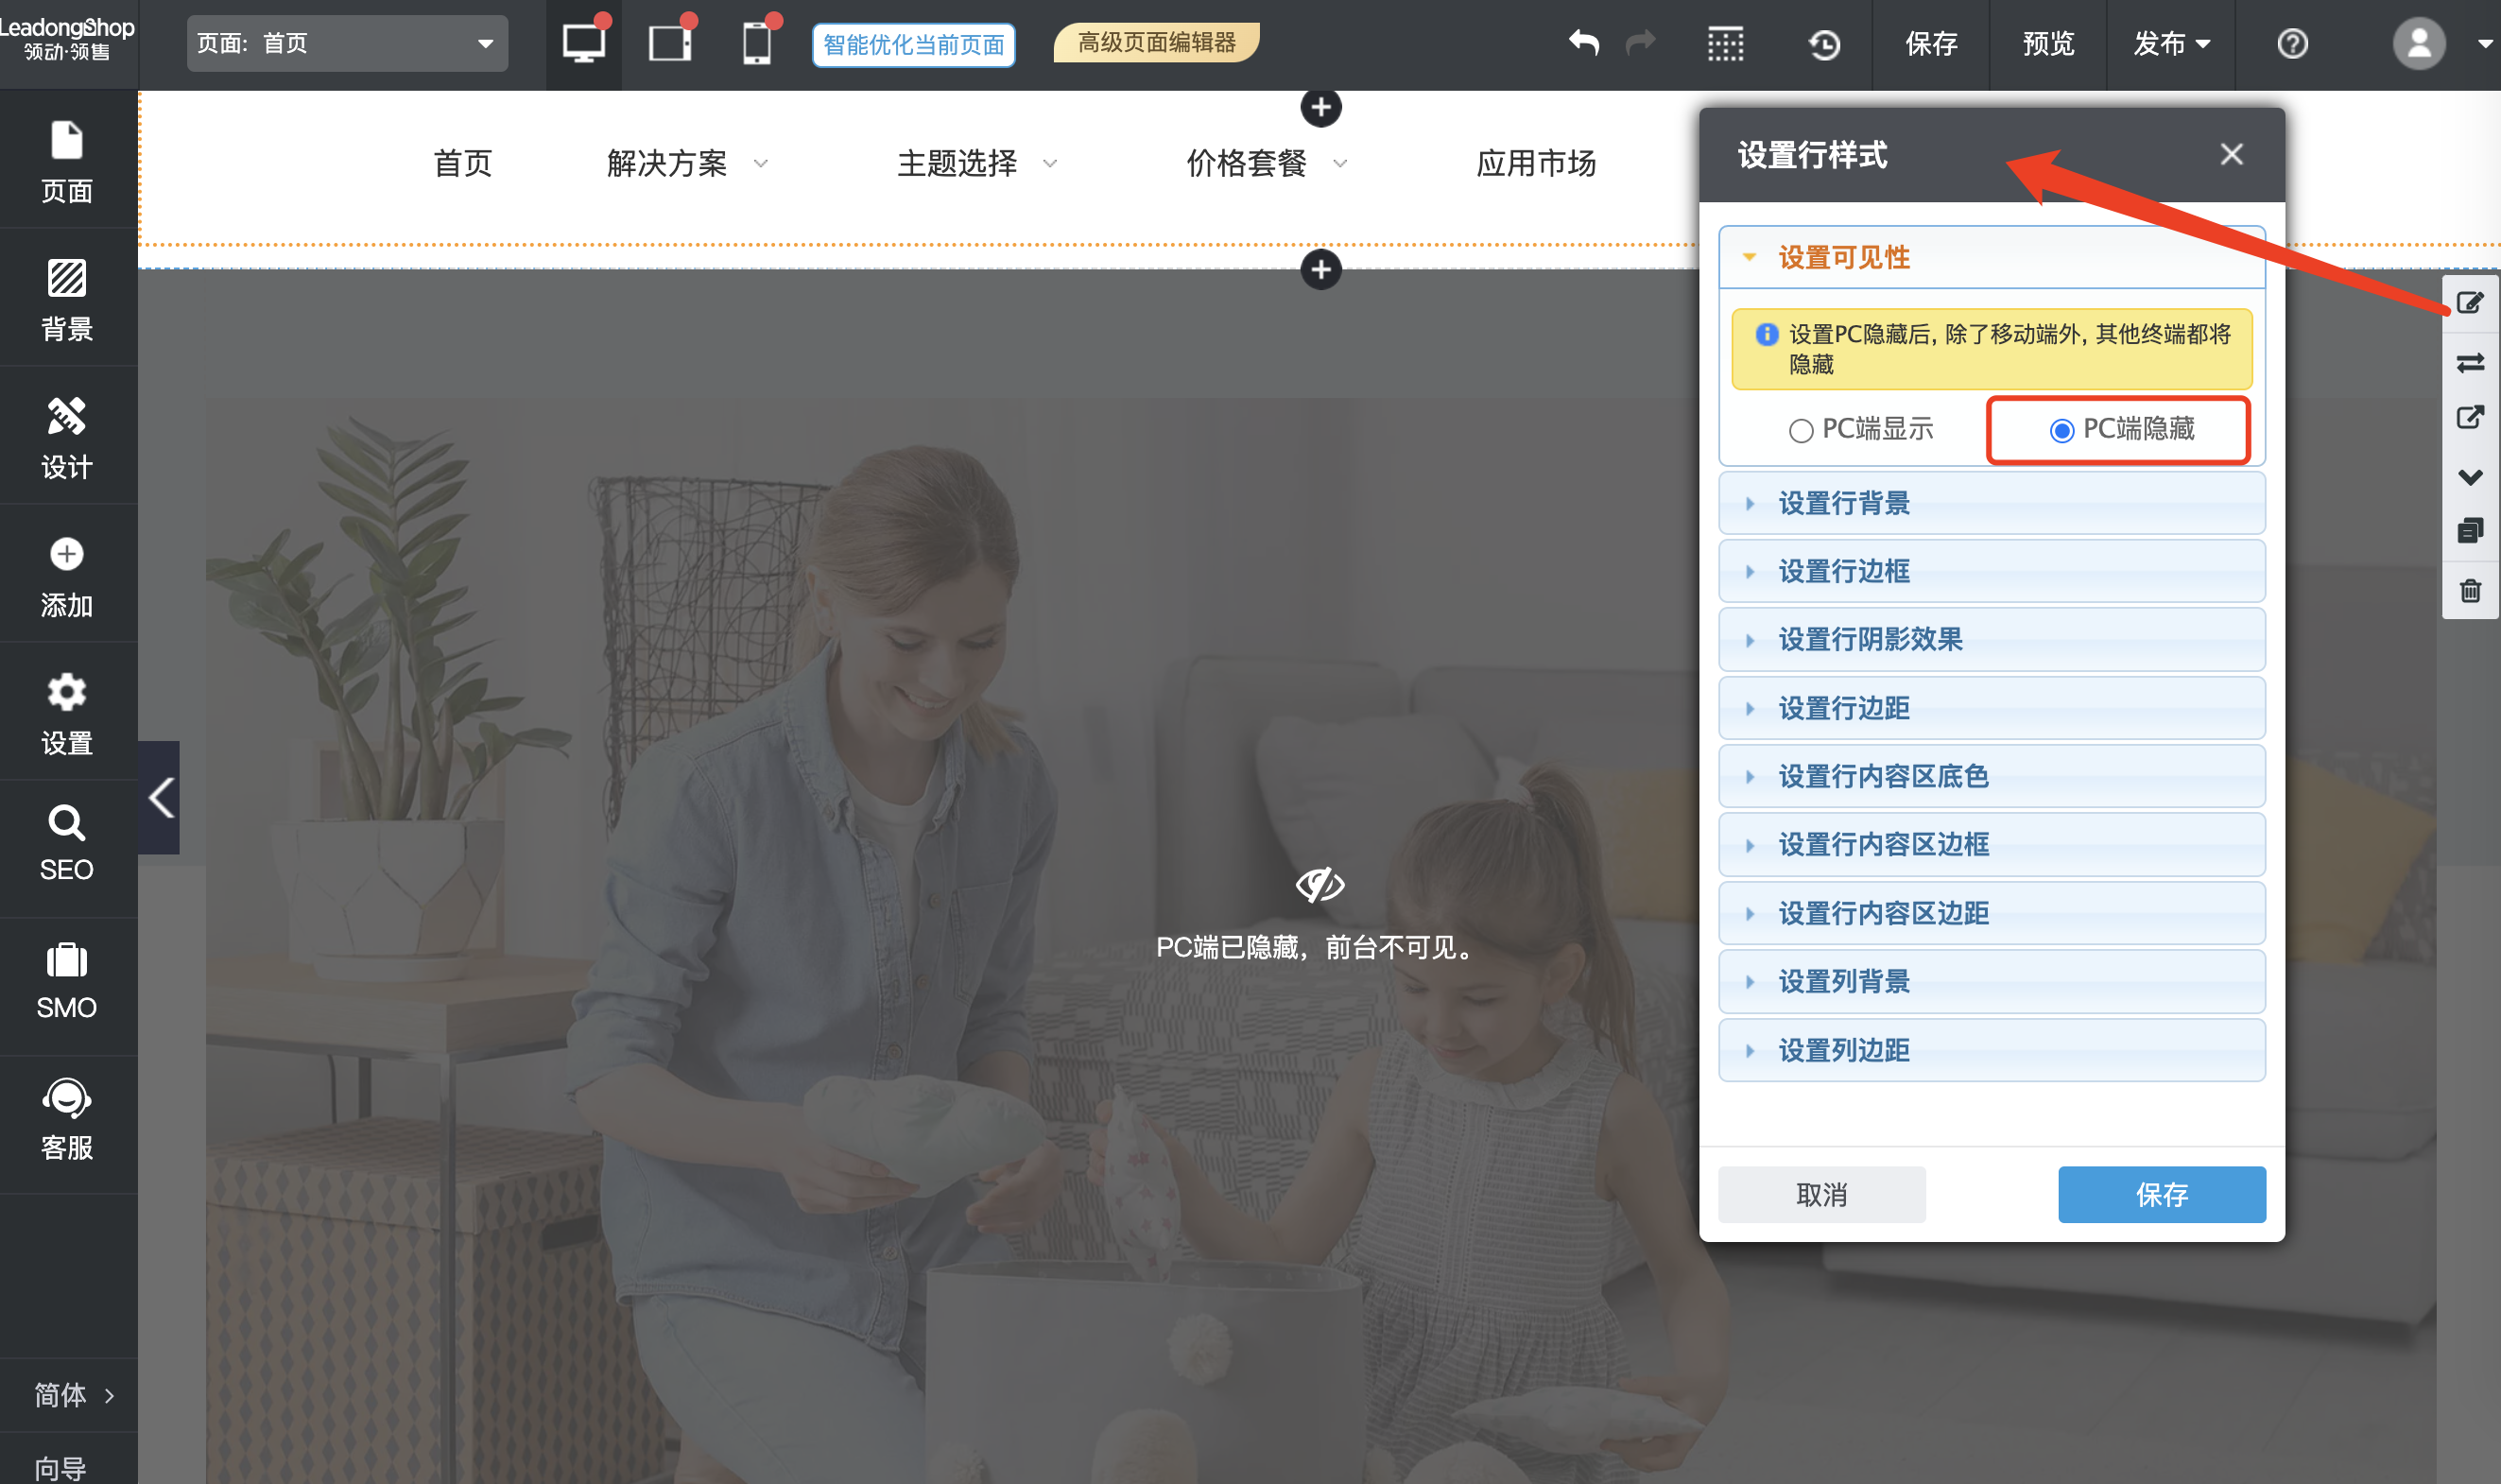Open the version history icon
2501x1484 pixels.
[1825, 45]
